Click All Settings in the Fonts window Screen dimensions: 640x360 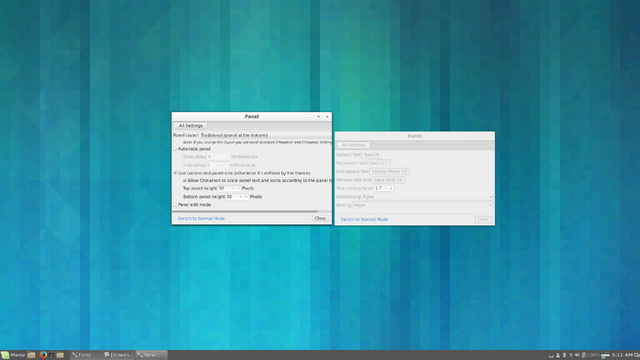[353, 145]
